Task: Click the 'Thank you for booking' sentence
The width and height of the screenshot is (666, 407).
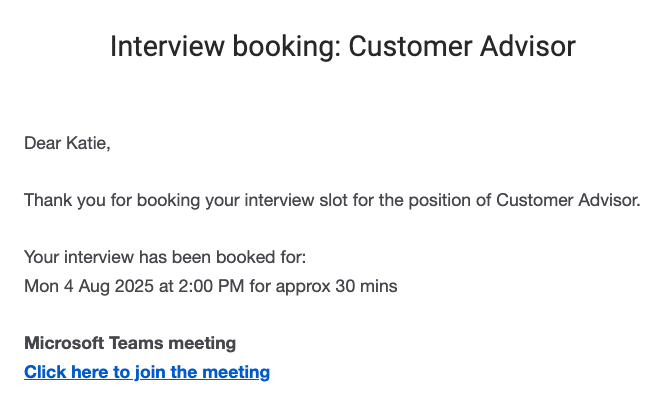Action: [332, 201]
